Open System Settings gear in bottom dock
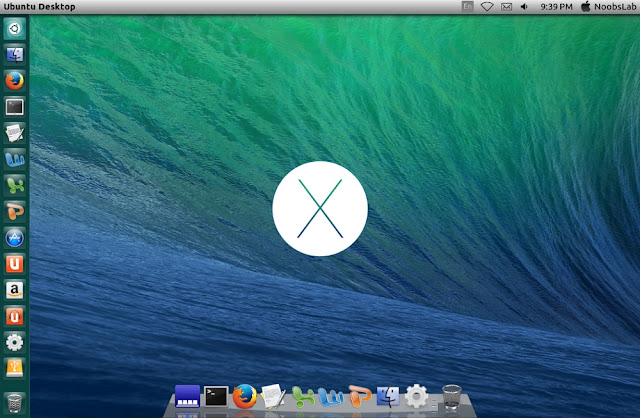The width and height of the screenshot is (640, 418). (416, 396)
